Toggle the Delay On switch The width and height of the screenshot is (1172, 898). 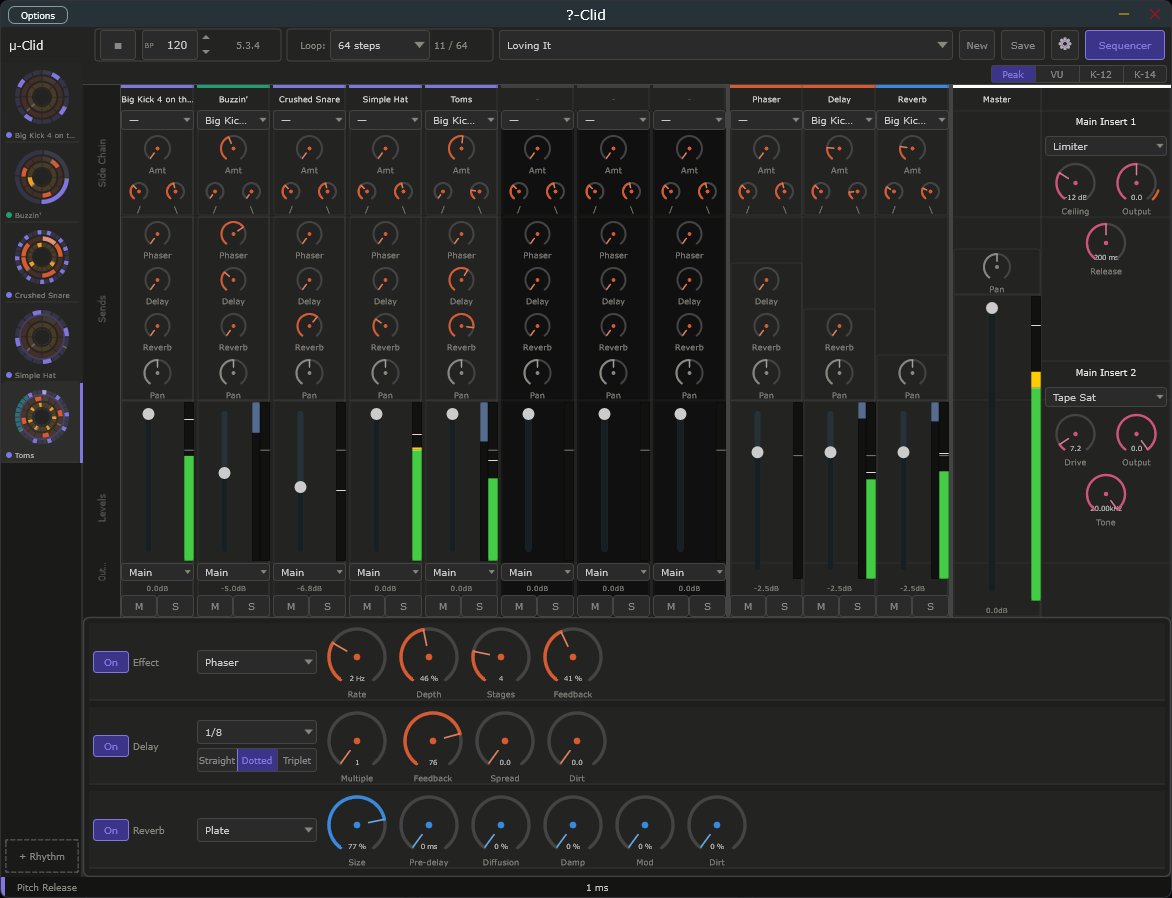111,746
